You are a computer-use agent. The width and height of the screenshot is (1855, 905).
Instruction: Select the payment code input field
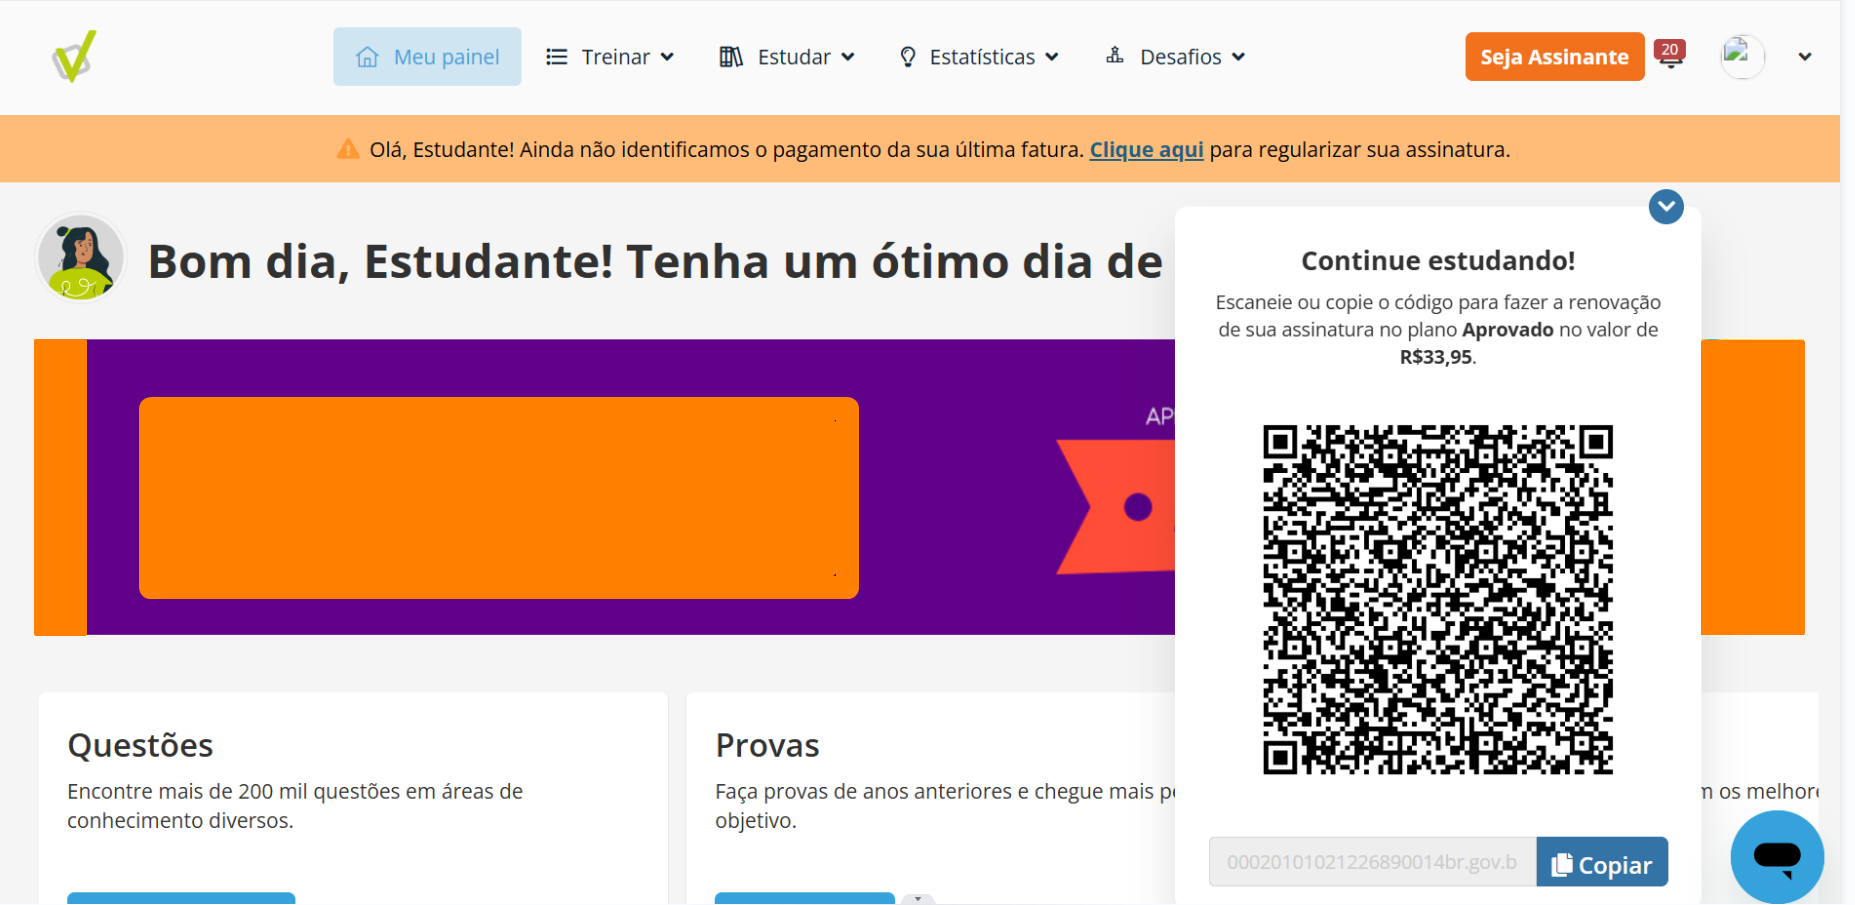coord(1372,862)
